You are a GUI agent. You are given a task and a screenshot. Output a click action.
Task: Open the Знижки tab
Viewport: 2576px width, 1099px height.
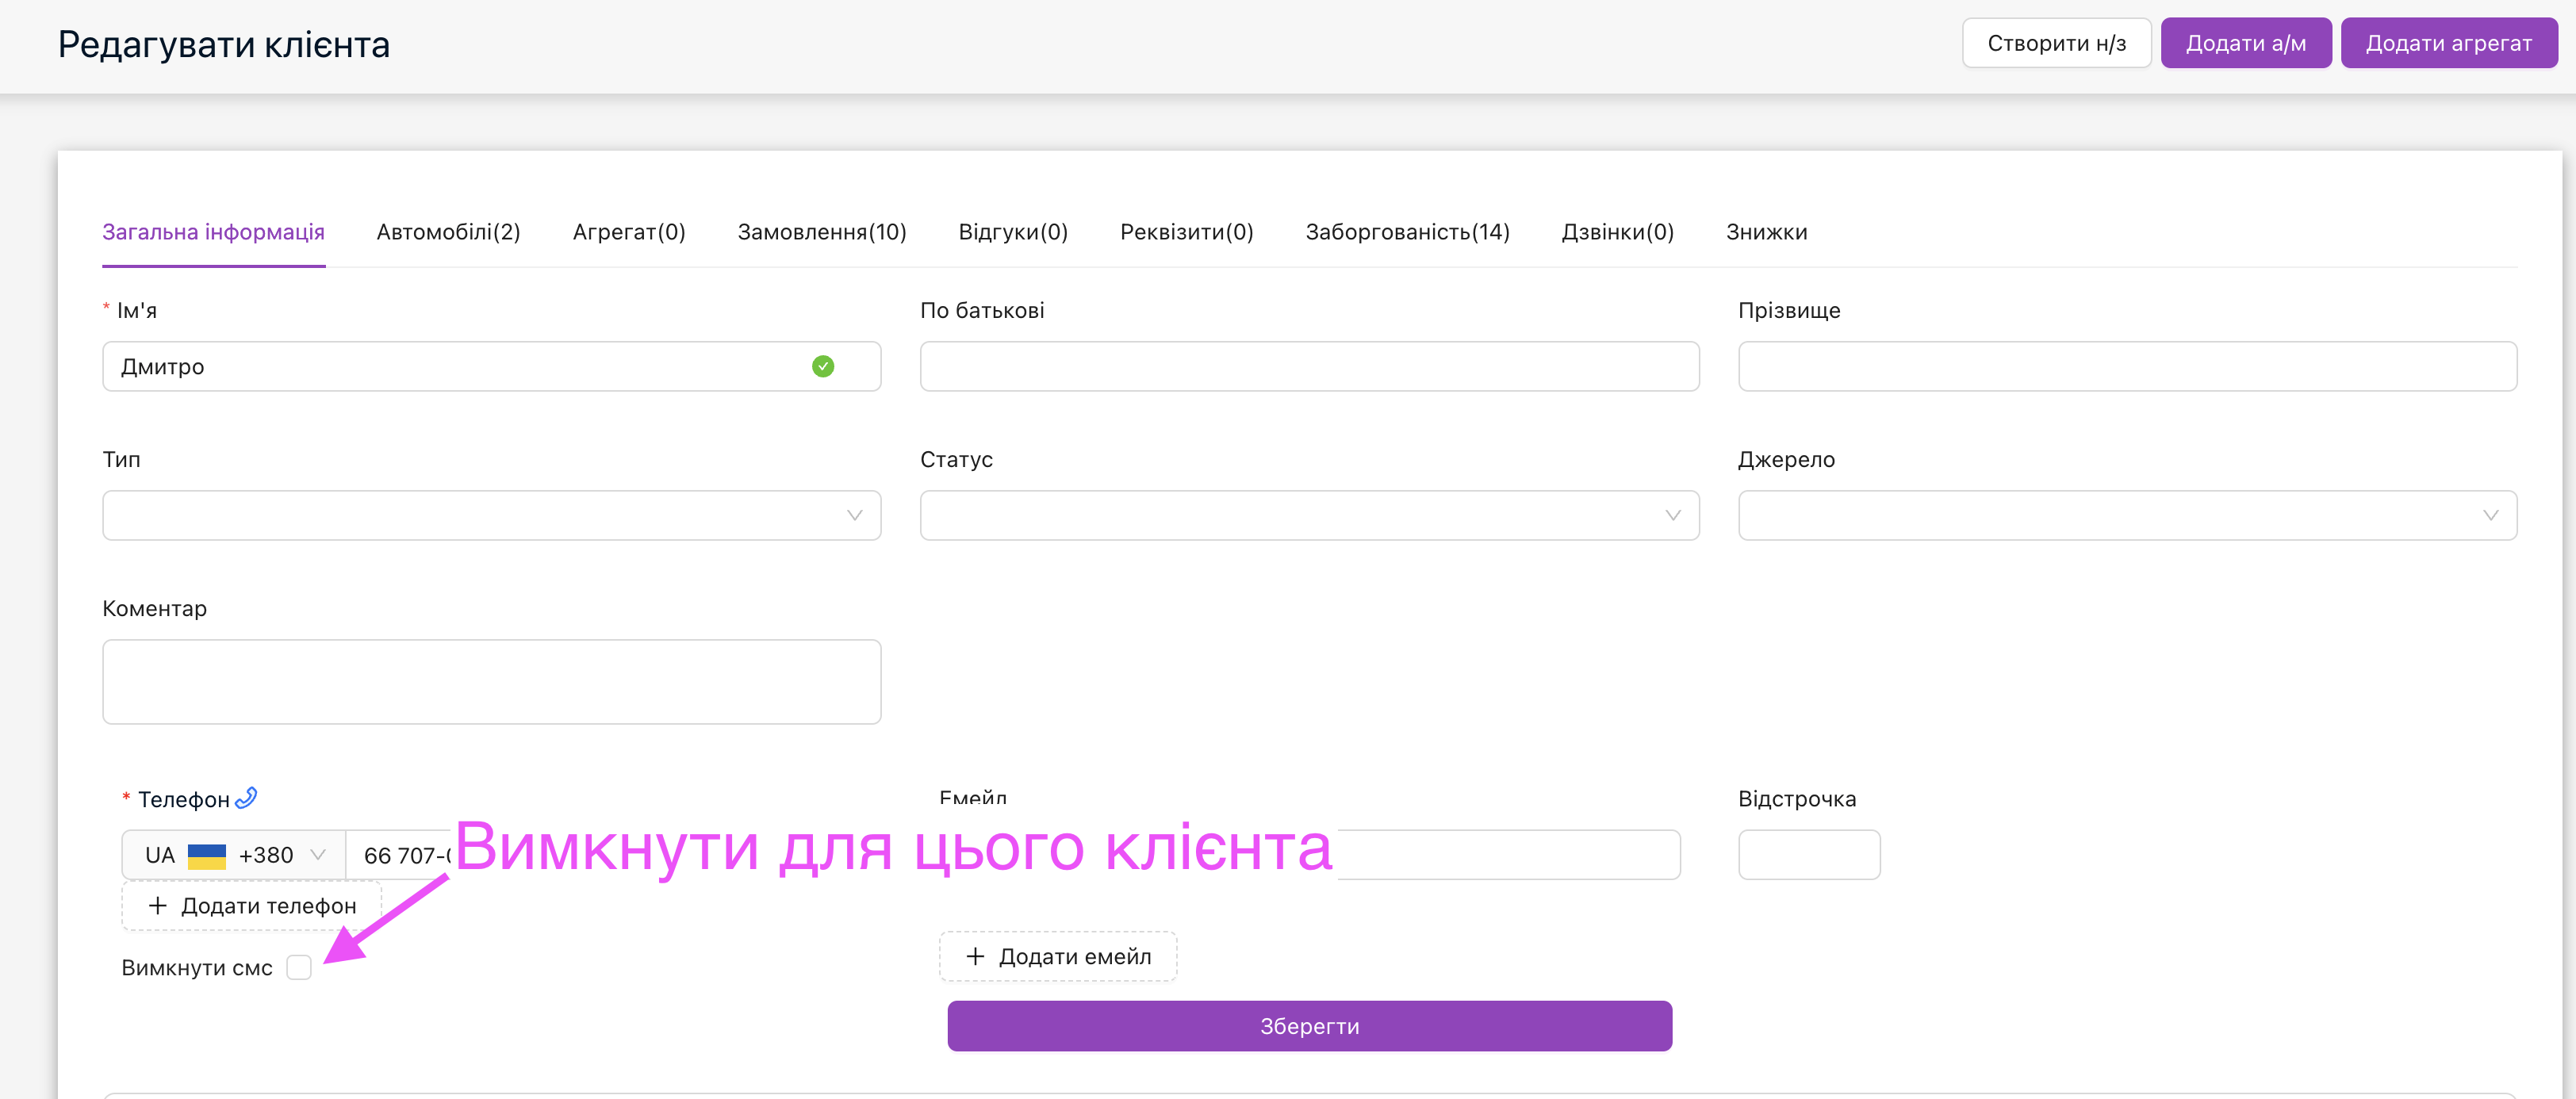point(1766,232)
